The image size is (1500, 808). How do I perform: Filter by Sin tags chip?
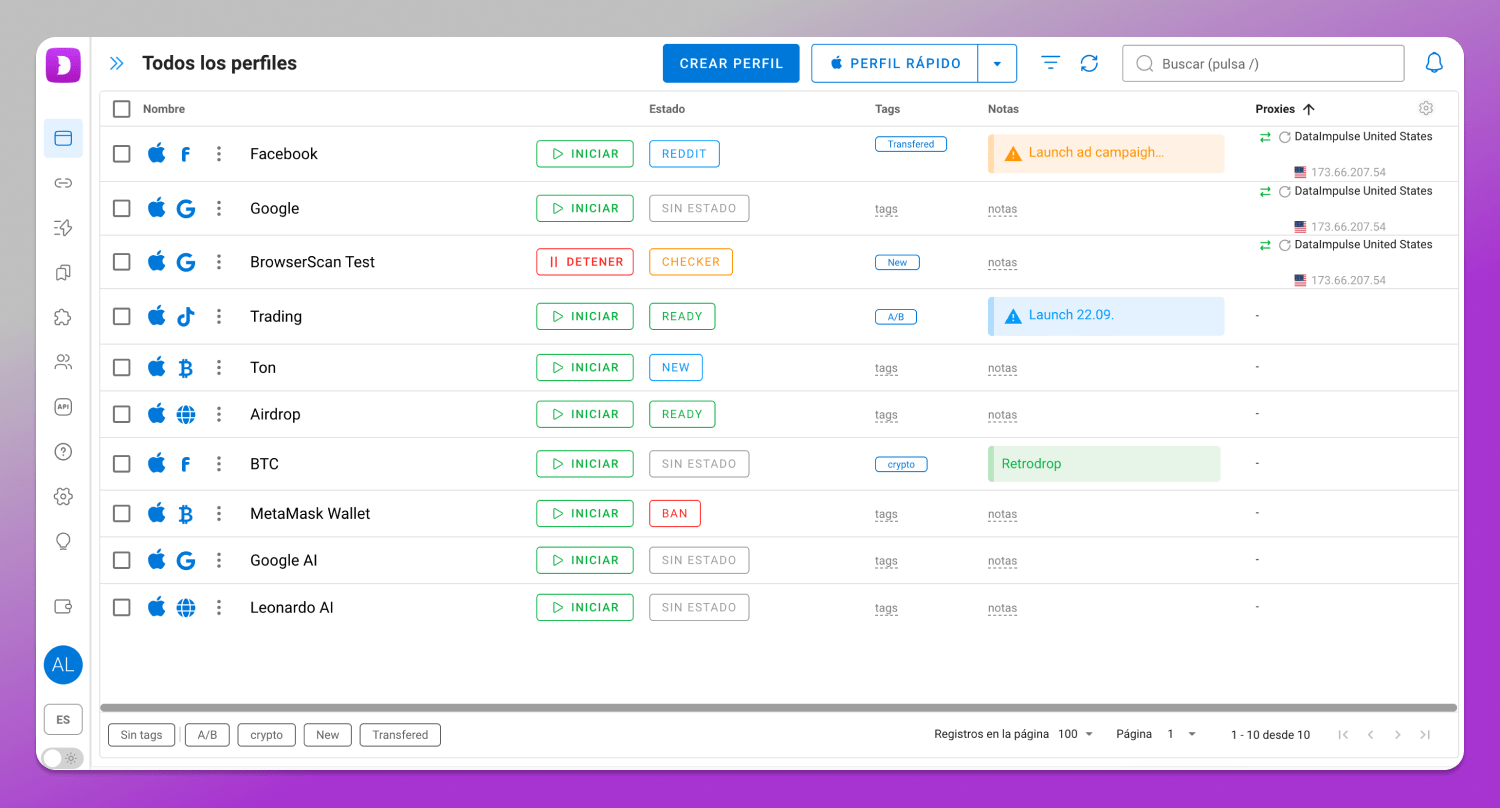pyautogui.click(x=141, y=735)
